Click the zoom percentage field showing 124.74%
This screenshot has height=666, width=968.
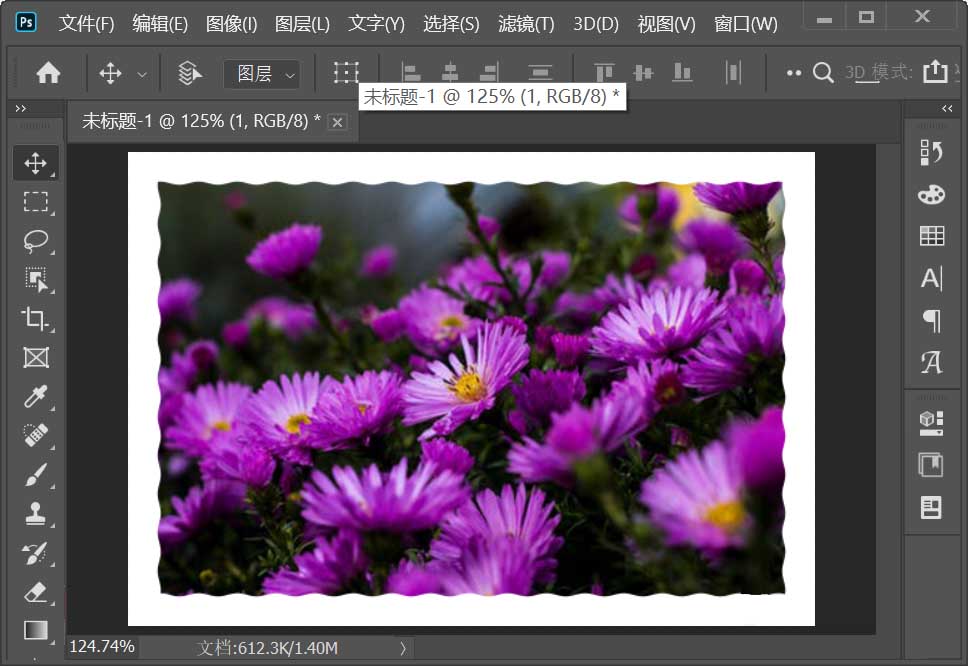[100, 647]
